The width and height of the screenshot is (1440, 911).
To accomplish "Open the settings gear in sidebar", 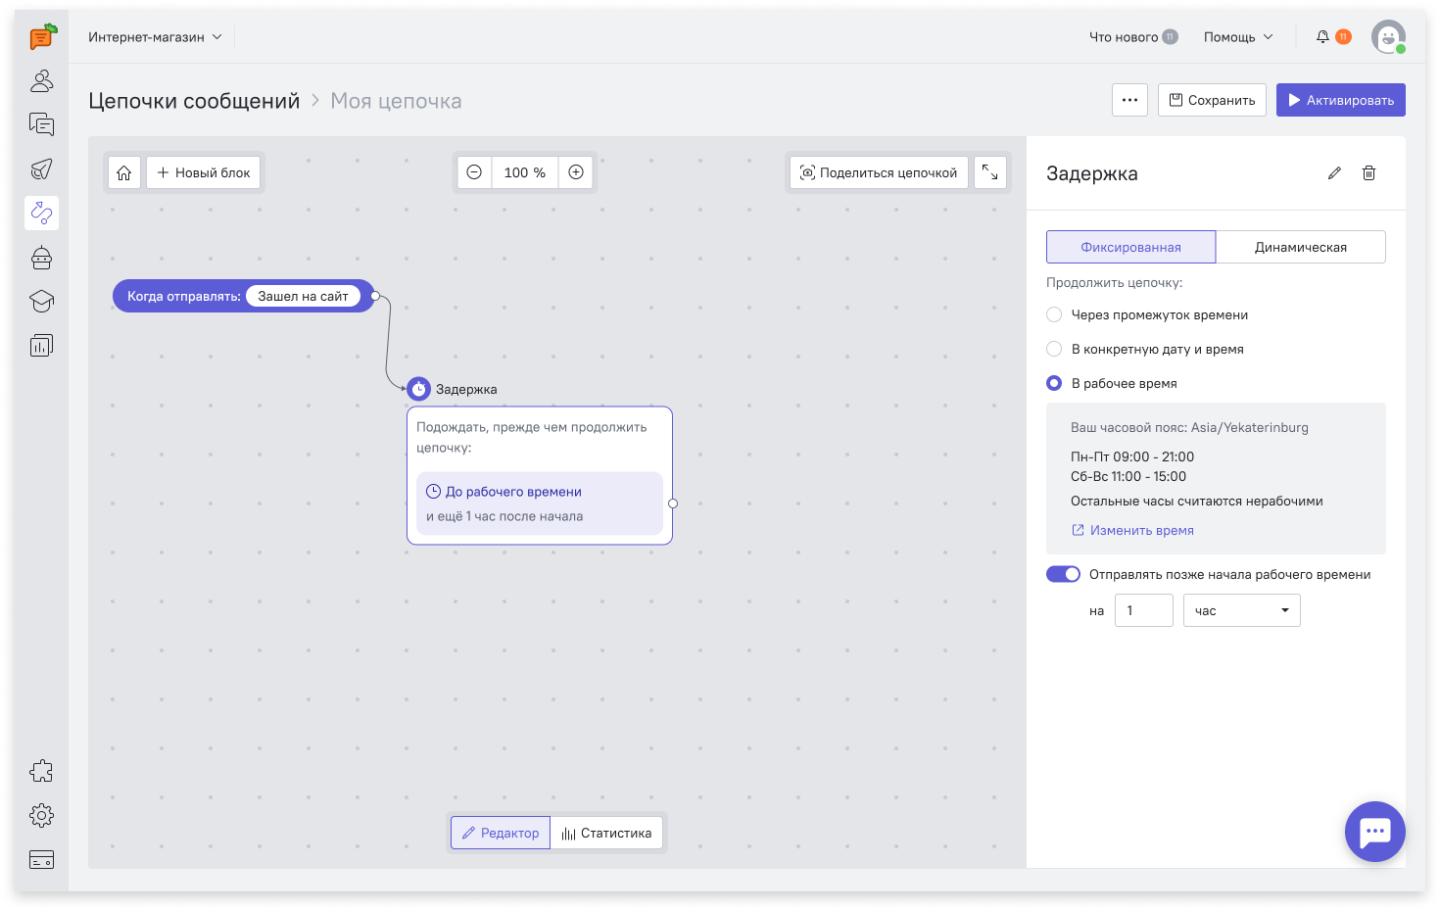I will [x=42, y=815].
